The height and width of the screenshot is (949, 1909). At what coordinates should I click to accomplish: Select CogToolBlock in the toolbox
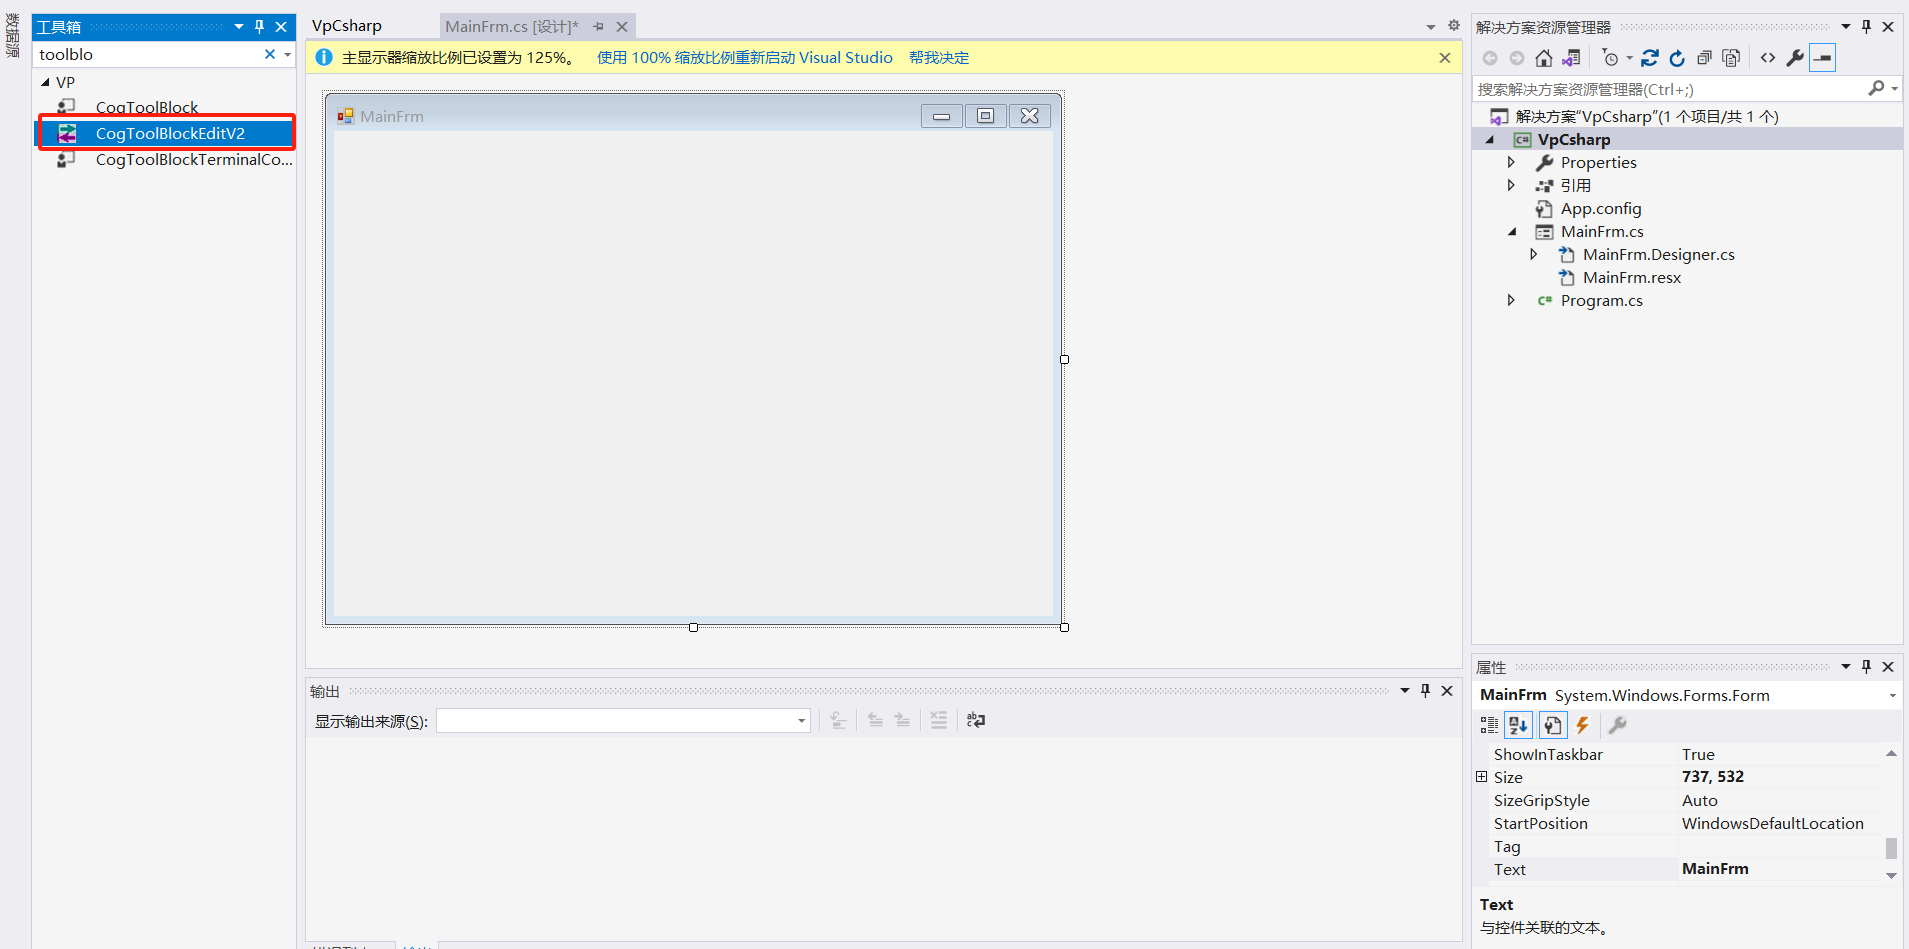(x=146, y=107)
